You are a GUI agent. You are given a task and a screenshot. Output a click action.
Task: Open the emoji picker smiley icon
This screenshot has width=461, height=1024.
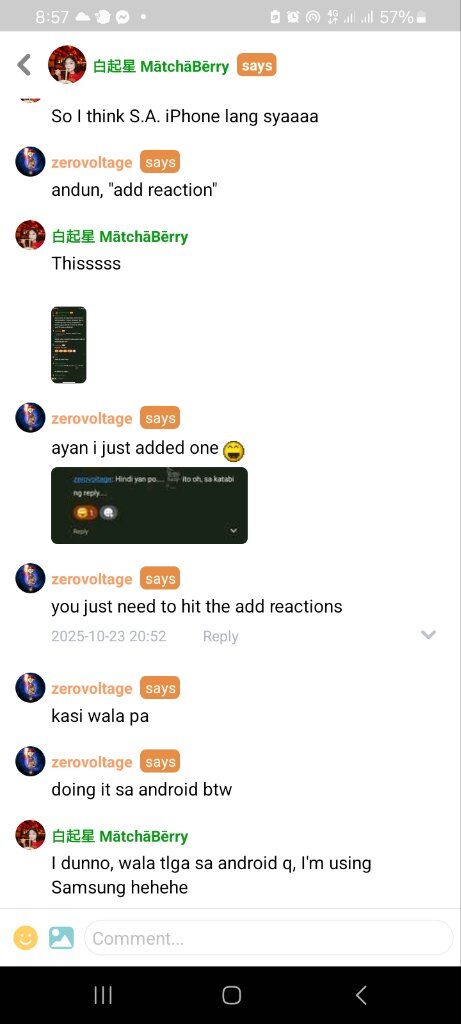coord(25,938)
